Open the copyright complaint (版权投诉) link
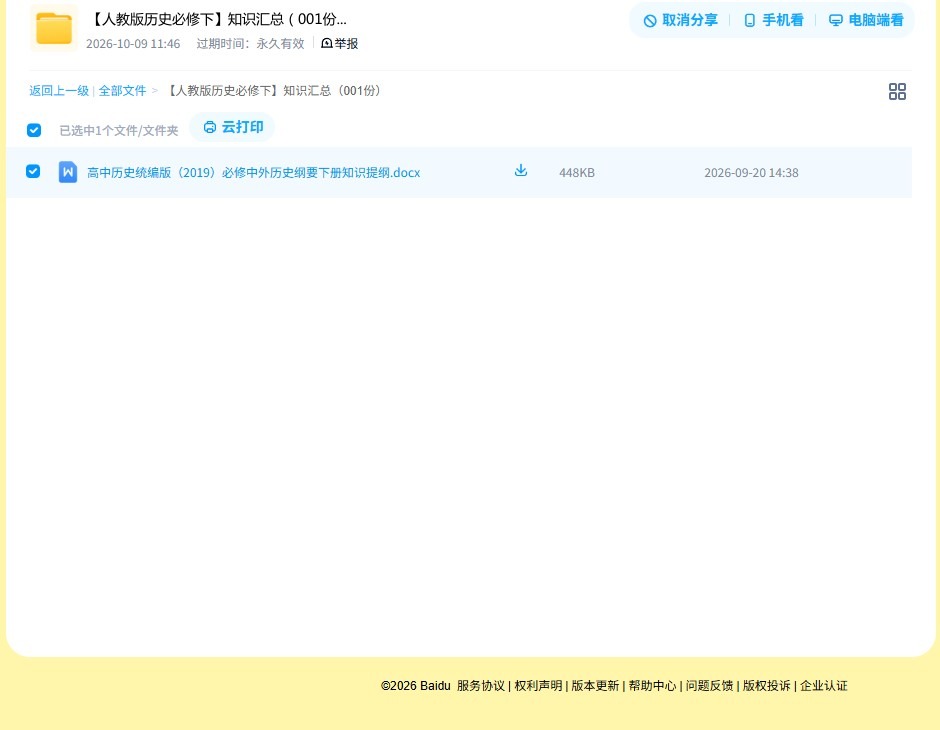940x730 pixels. pos(767,686)
